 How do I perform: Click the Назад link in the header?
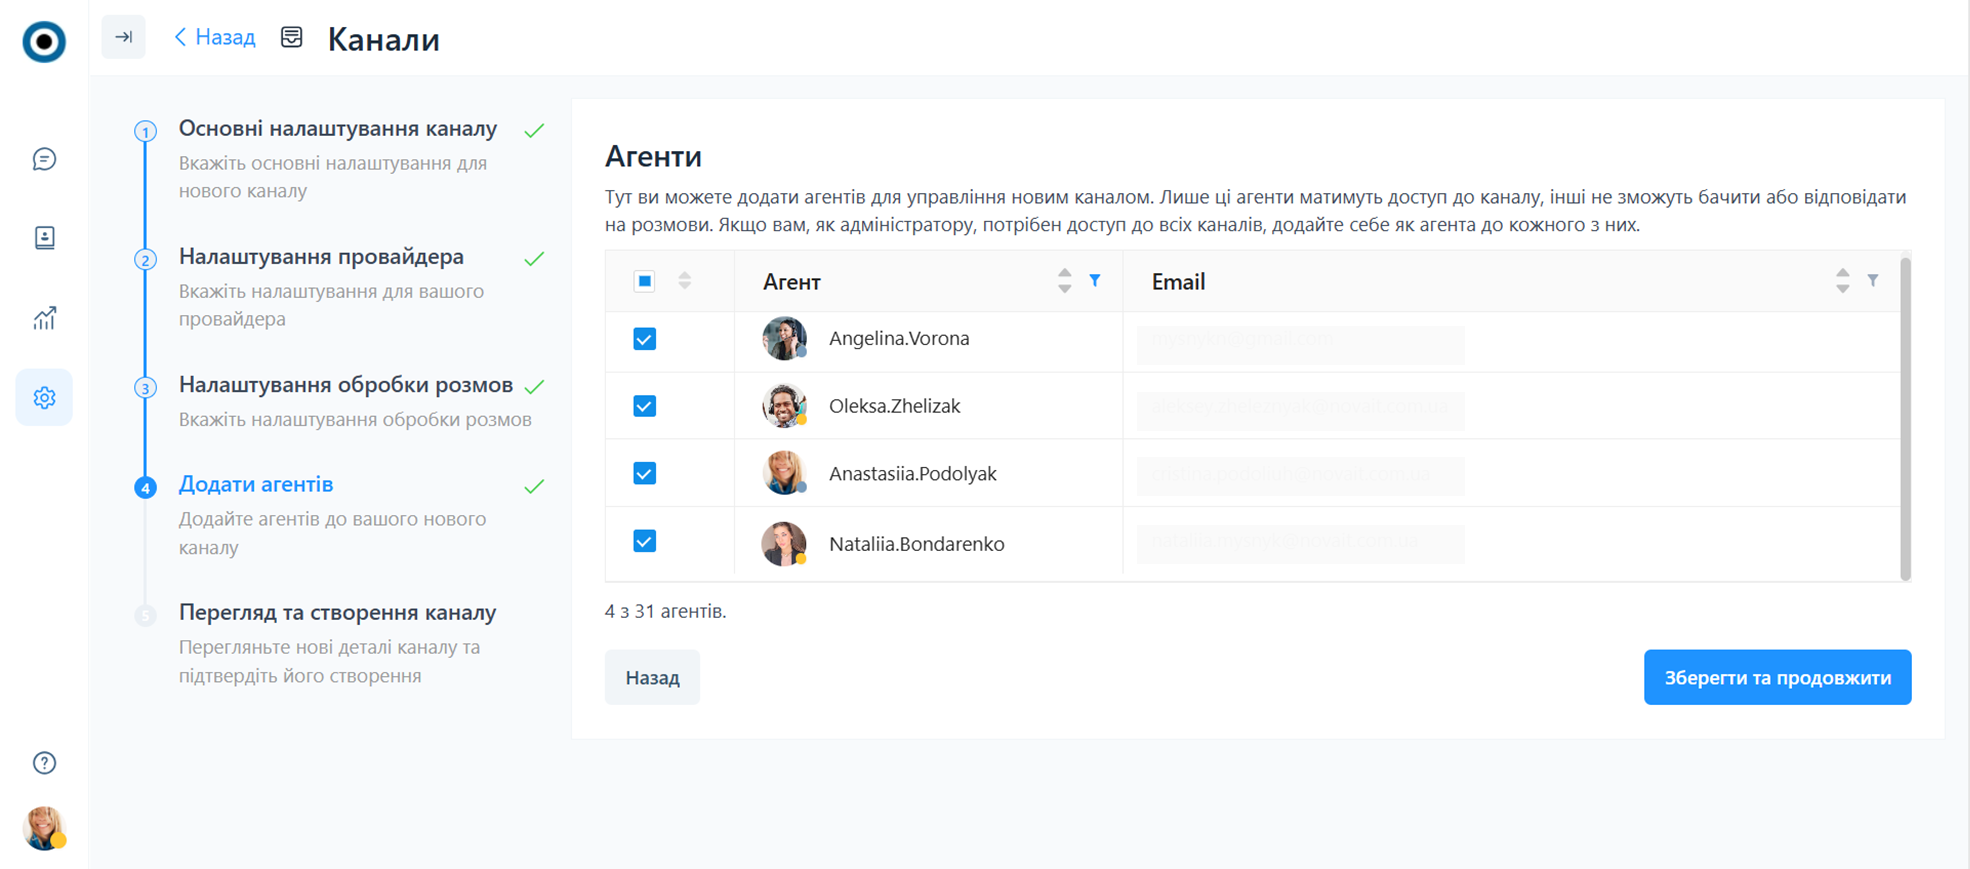[215, 38]
